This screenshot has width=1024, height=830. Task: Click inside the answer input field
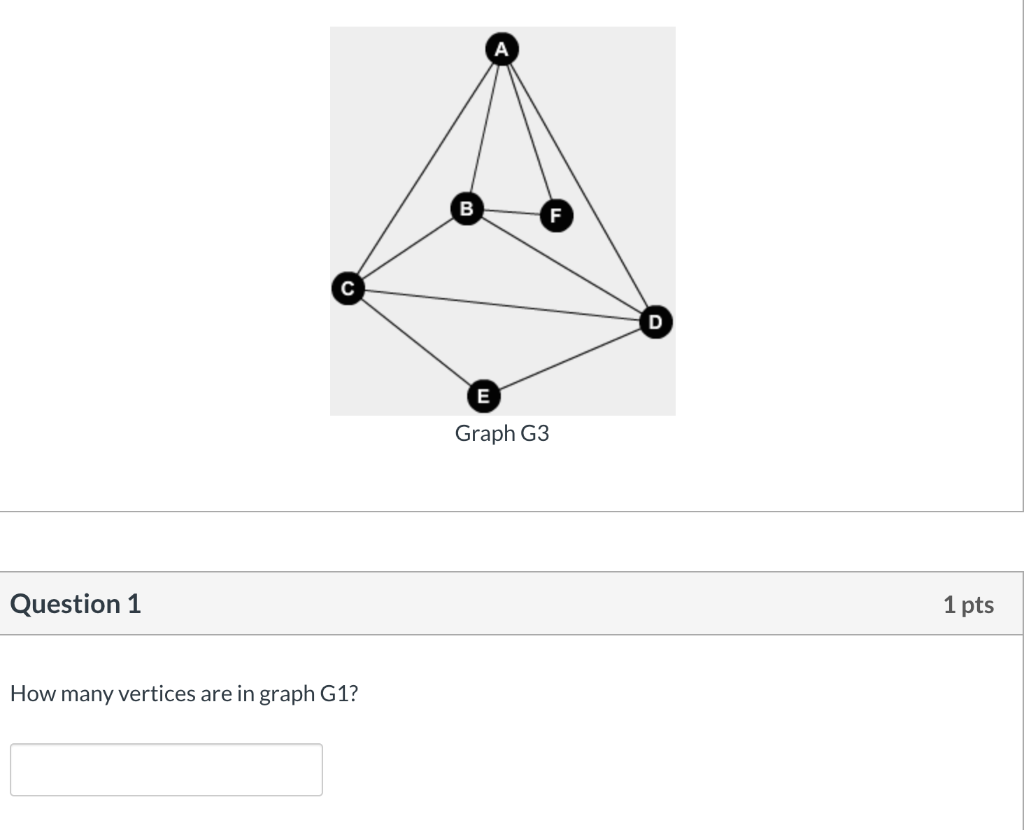coord(166,769)
